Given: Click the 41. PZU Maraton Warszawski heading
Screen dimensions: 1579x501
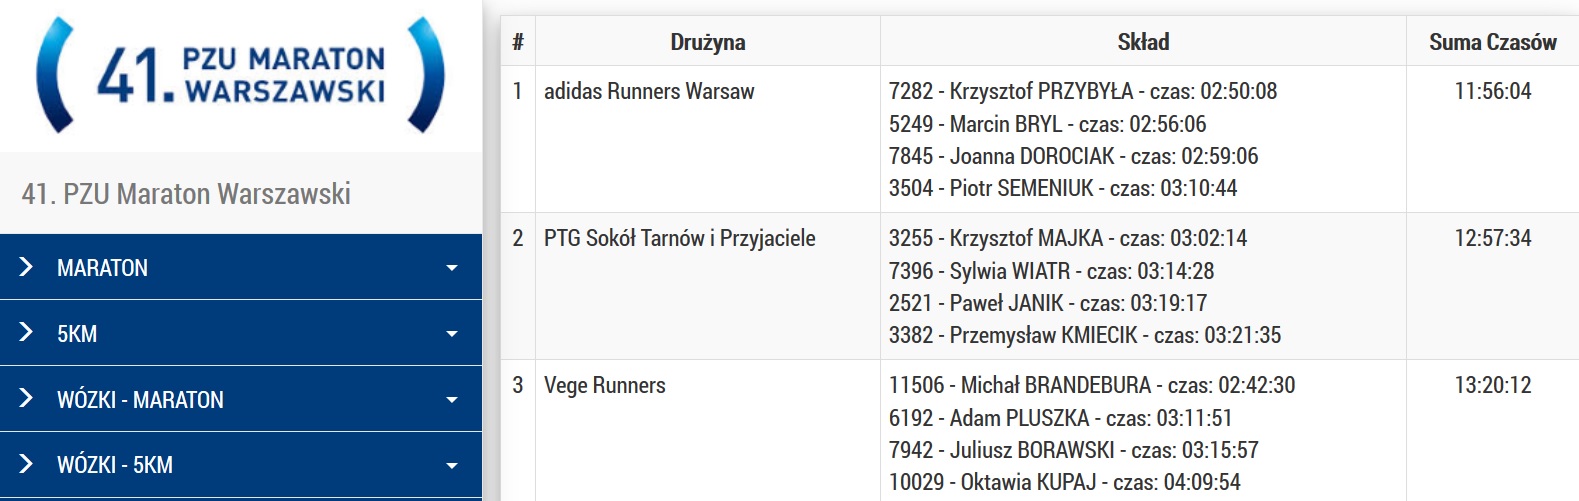Looking at the screenshot, I should click(186, 193).
